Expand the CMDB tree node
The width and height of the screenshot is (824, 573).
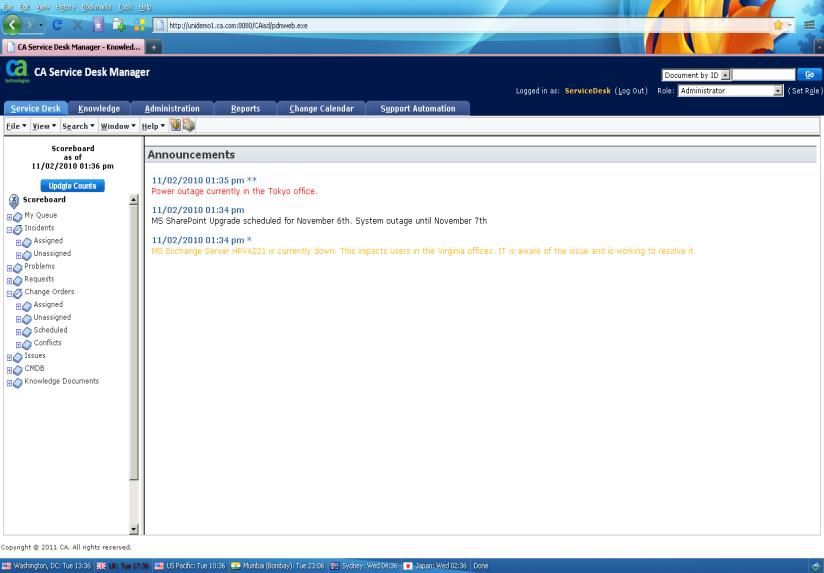pyautogui.click(x=9, y=370)
